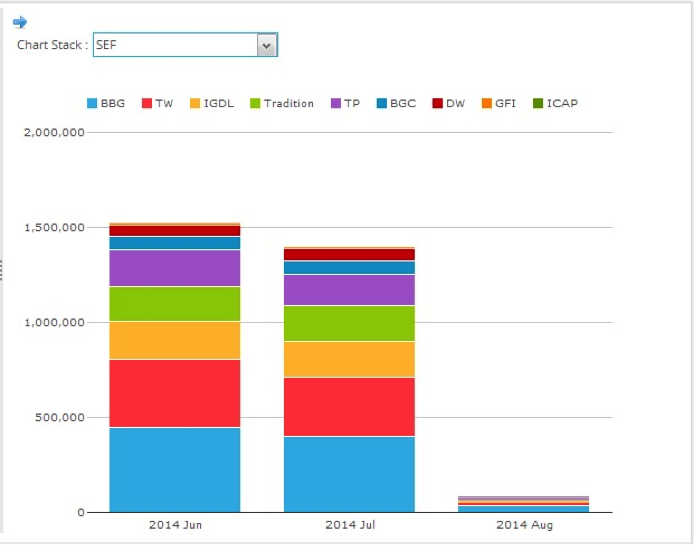Click the blue arrow icon
Viewport: 695px width, 545px height.
tap(20, 21)
